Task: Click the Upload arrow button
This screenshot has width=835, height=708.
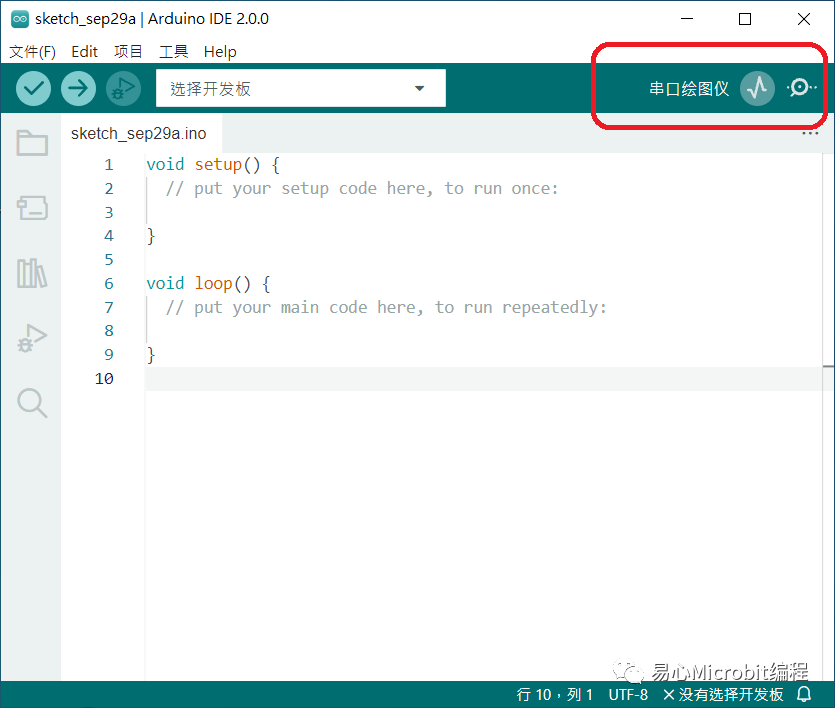Action: (78, 88)
